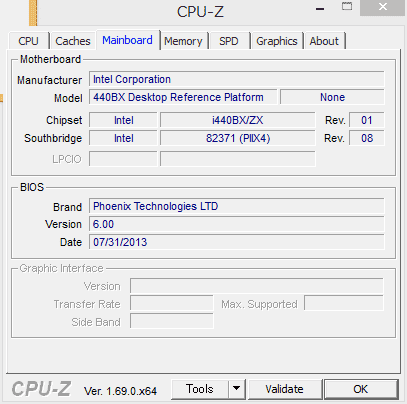Click the CPU-Z window title text
The height and width of the screenshot is (404, 407).
click(200, 12)
